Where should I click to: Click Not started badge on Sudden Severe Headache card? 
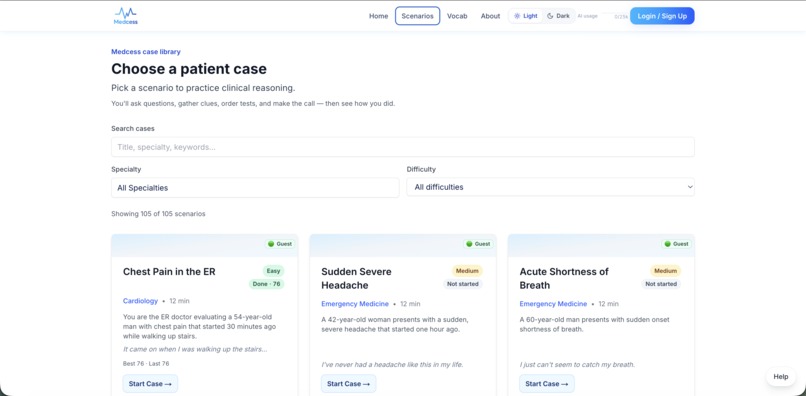point(463,284)
